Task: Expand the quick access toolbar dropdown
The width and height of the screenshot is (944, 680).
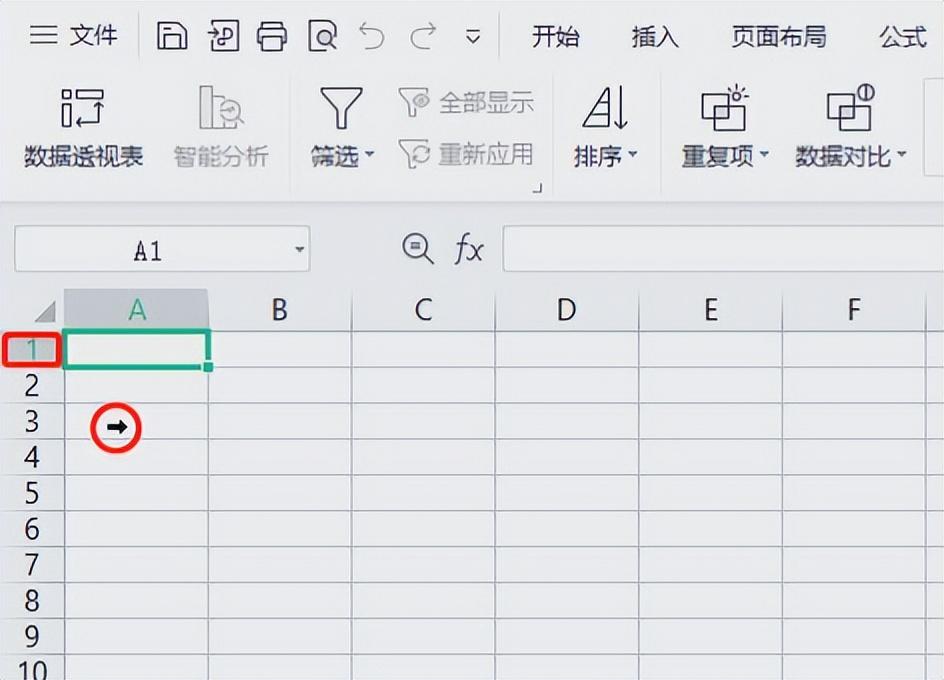Action: (x=473, y=37)
